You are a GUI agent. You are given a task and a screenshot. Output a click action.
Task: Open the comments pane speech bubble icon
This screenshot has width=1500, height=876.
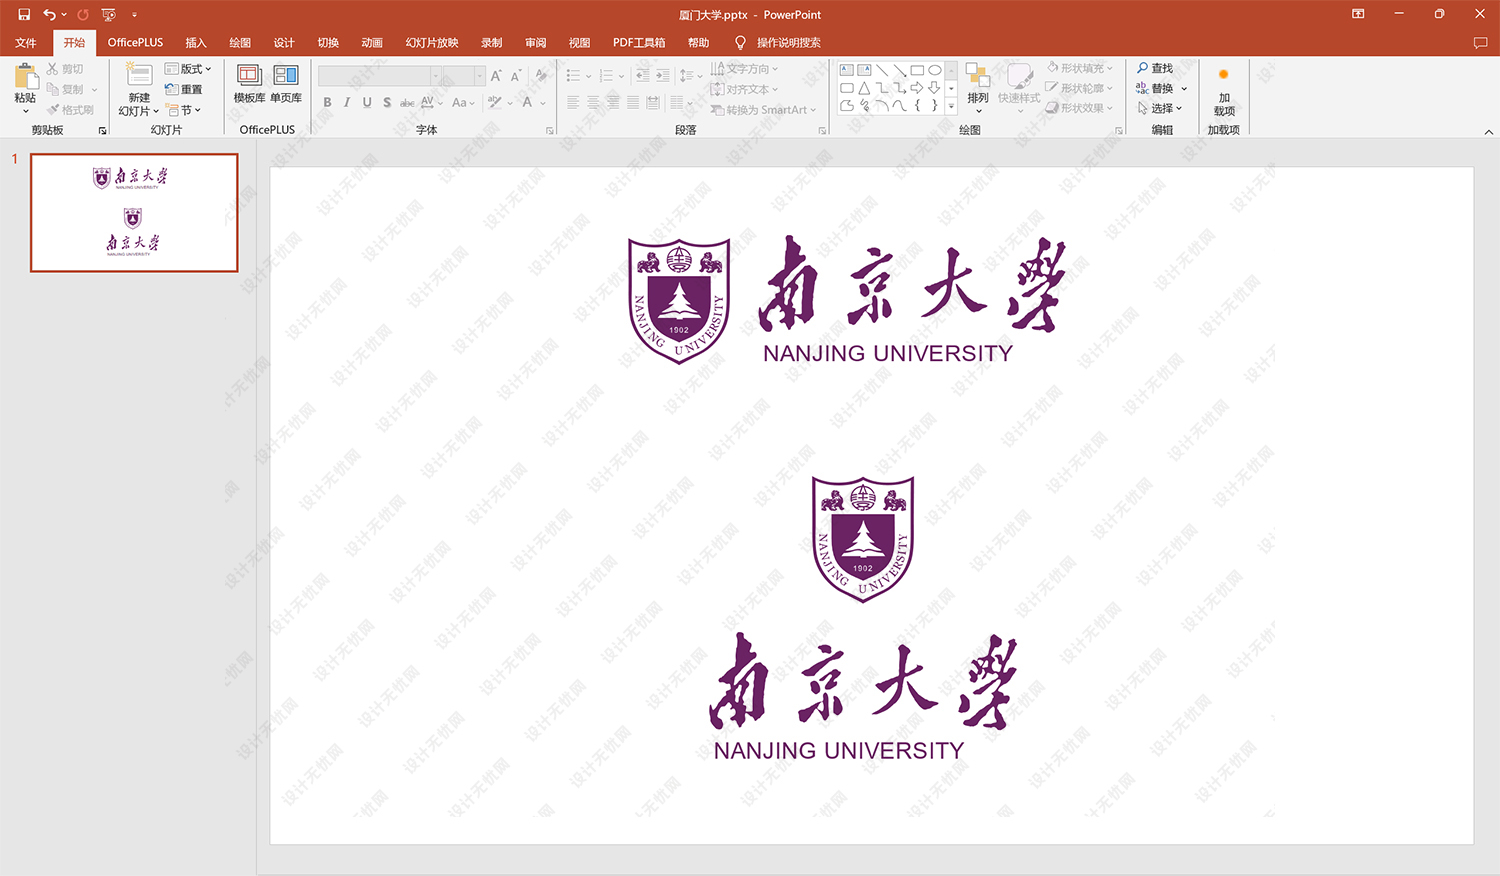1480,43
